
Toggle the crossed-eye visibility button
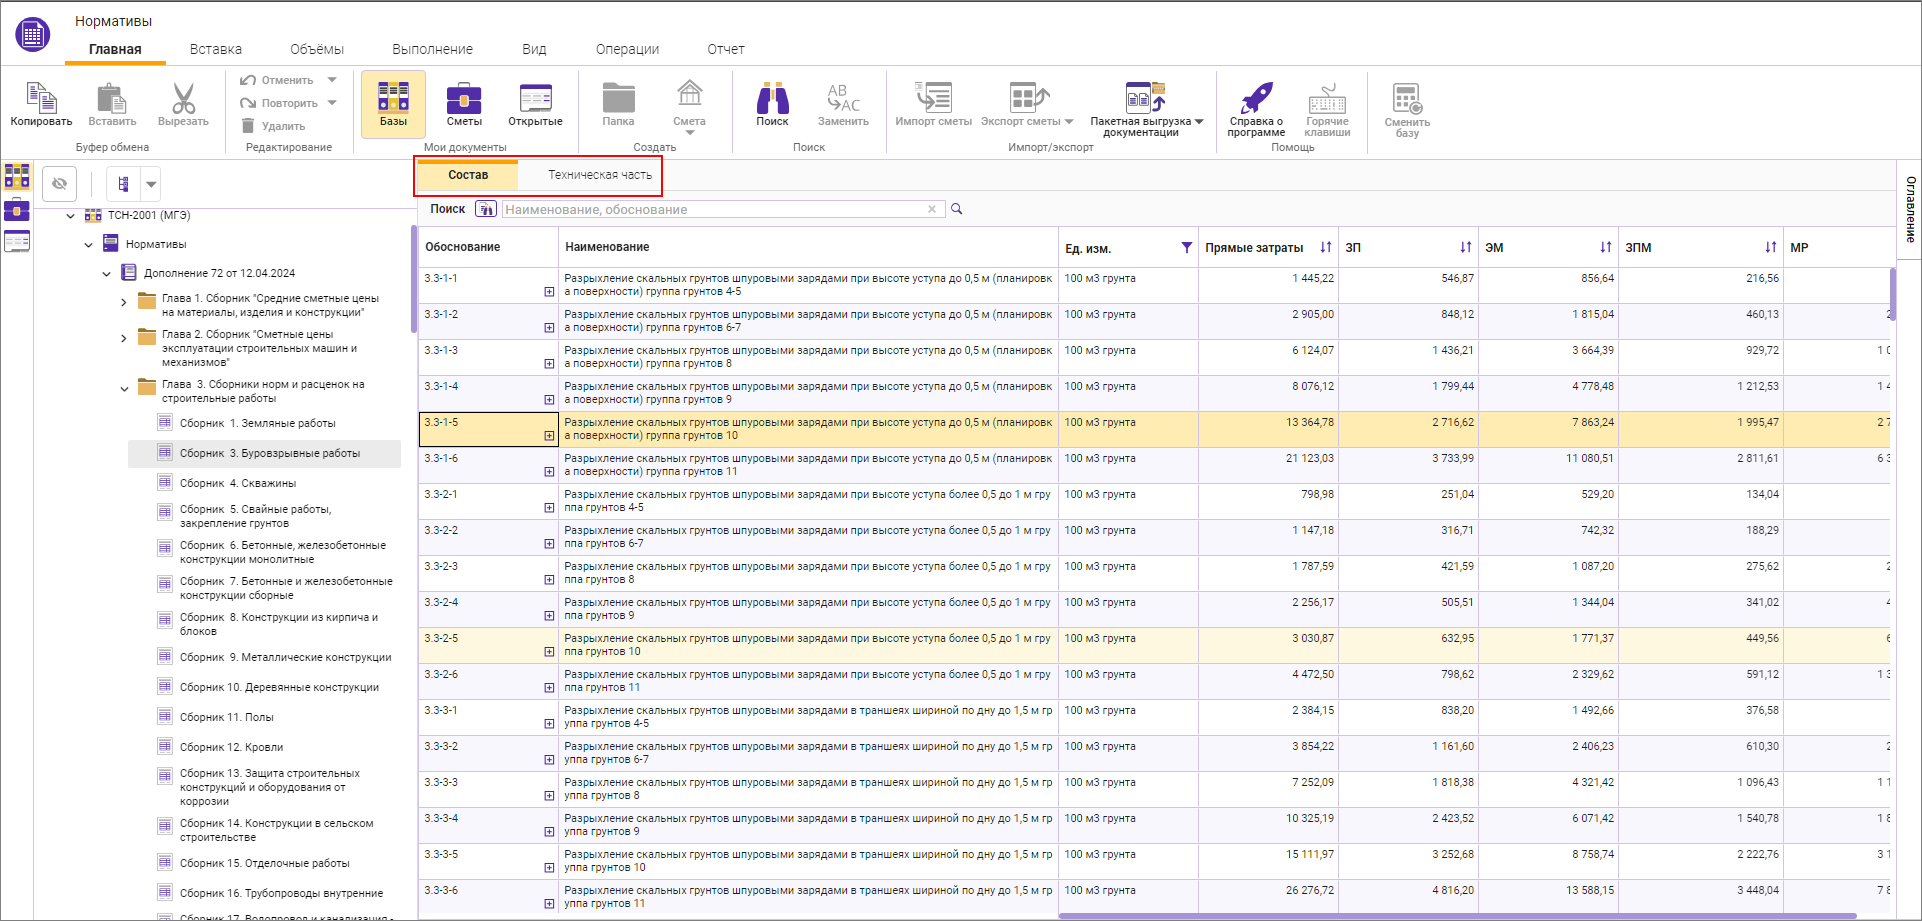click(60, 184)
